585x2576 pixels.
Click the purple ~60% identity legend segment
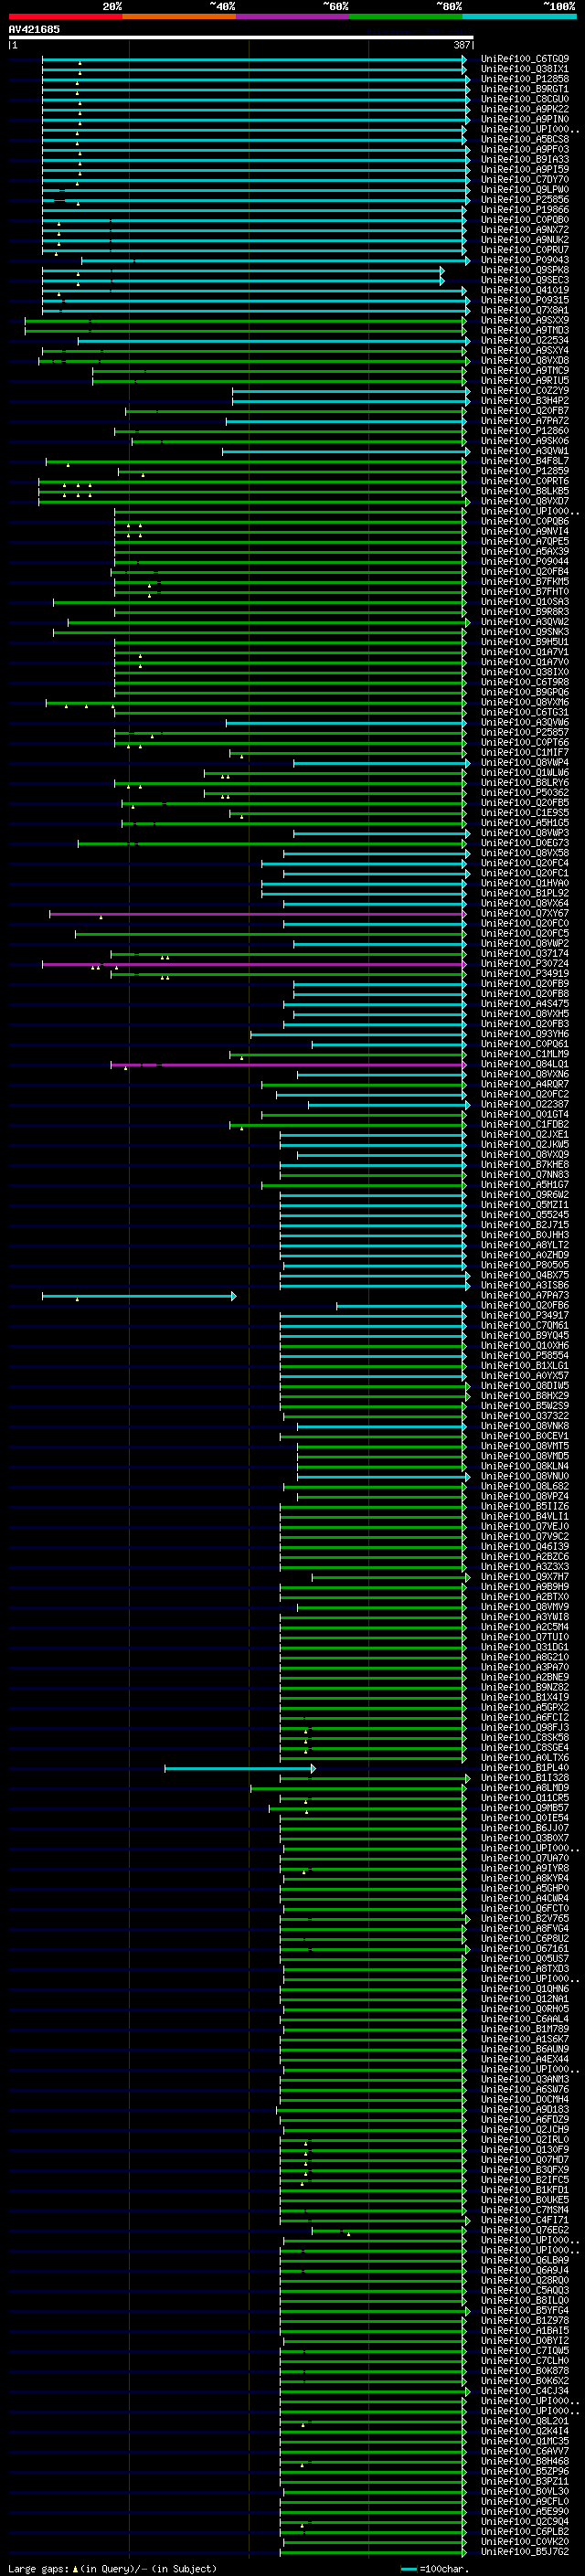pos(293,16)
